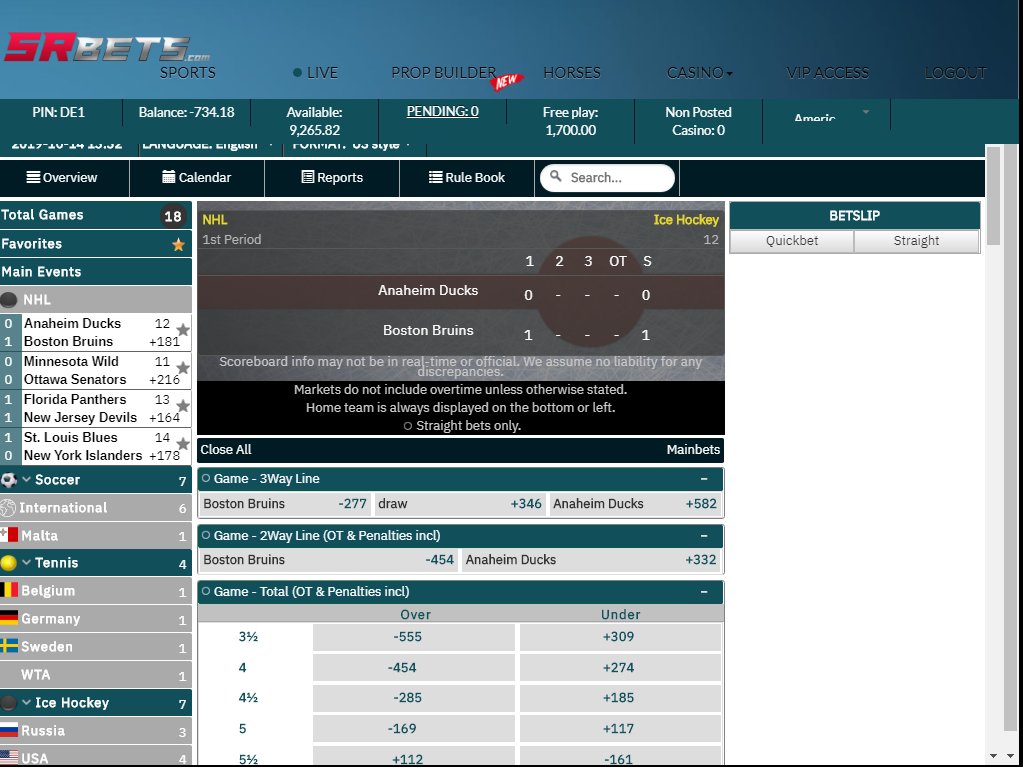Click the page vertical scrollbar thumb
Viewport: 1023px width, 767px height.
pyautogui.click(x=993, y=196)
